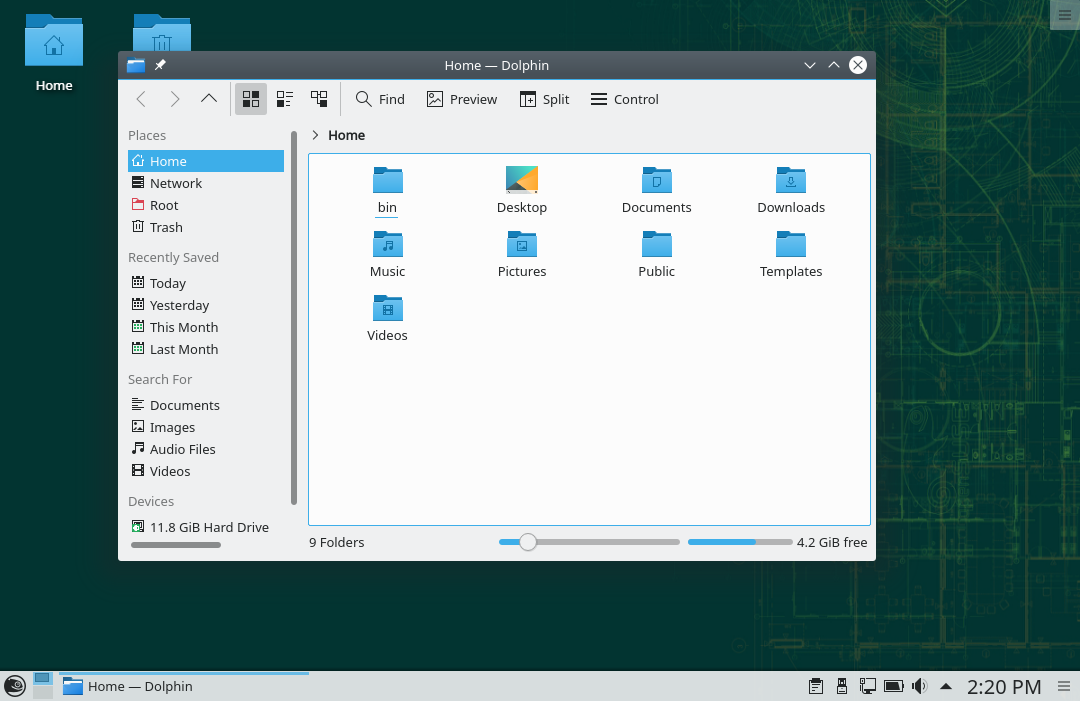Open the panel settings hamburger icon
The image size is (1080, 701).
click(1064, 686)
